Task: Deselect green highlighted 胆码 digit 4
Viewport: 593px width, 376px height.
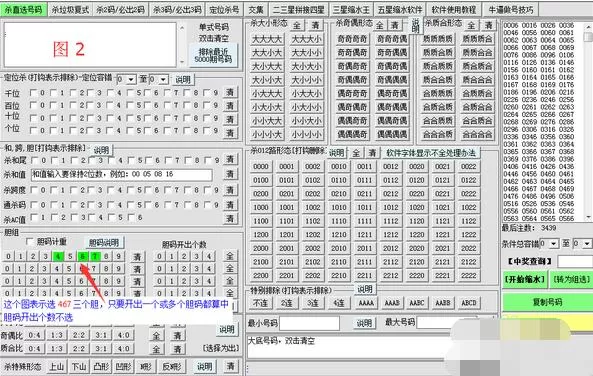Action: (x=58, y=256)
